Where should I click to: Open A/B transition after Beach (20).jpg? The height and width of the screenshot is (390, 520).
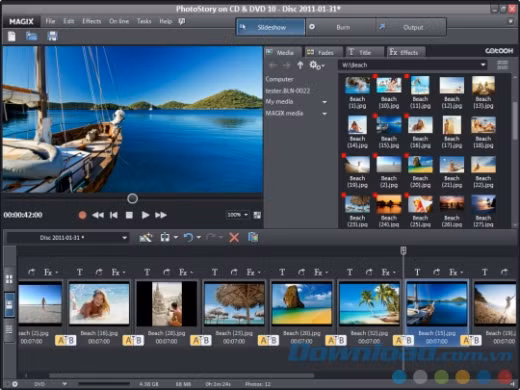[336, 340]
